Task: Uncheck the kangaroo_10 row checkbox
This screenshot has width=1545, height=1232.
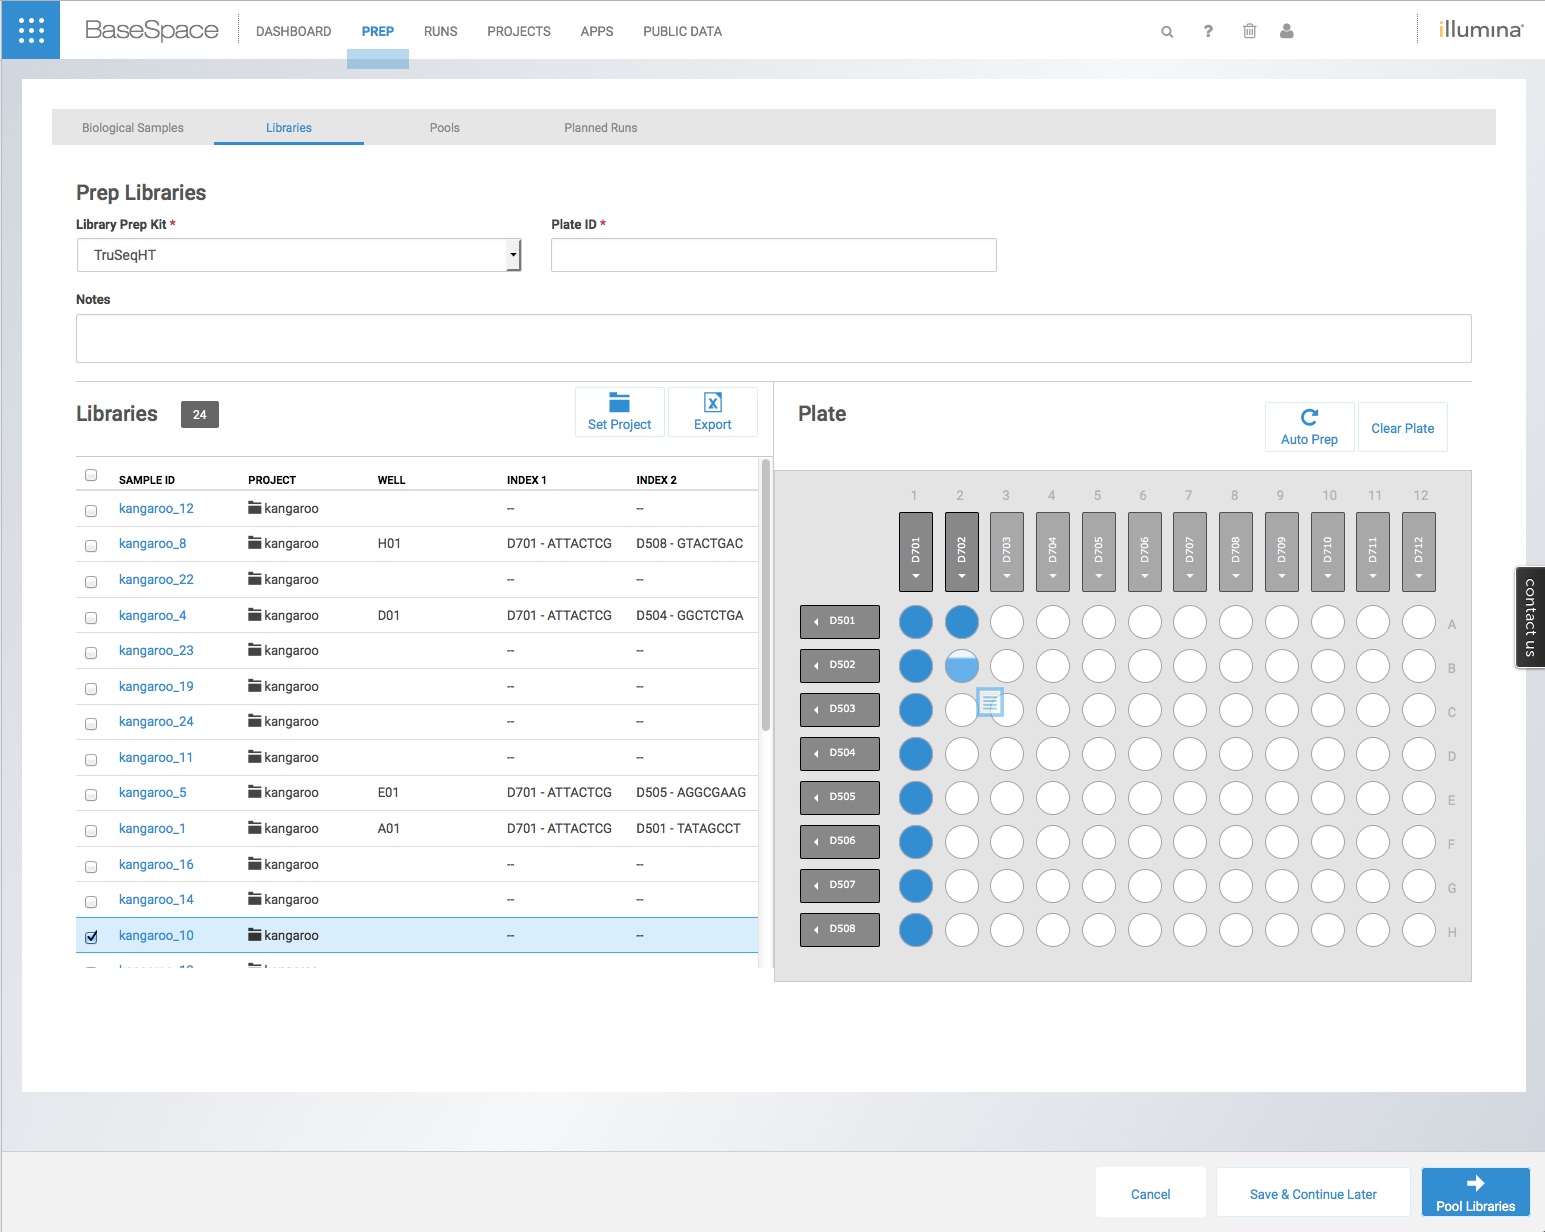Action: pyautogui.click(x=91, y=937)
